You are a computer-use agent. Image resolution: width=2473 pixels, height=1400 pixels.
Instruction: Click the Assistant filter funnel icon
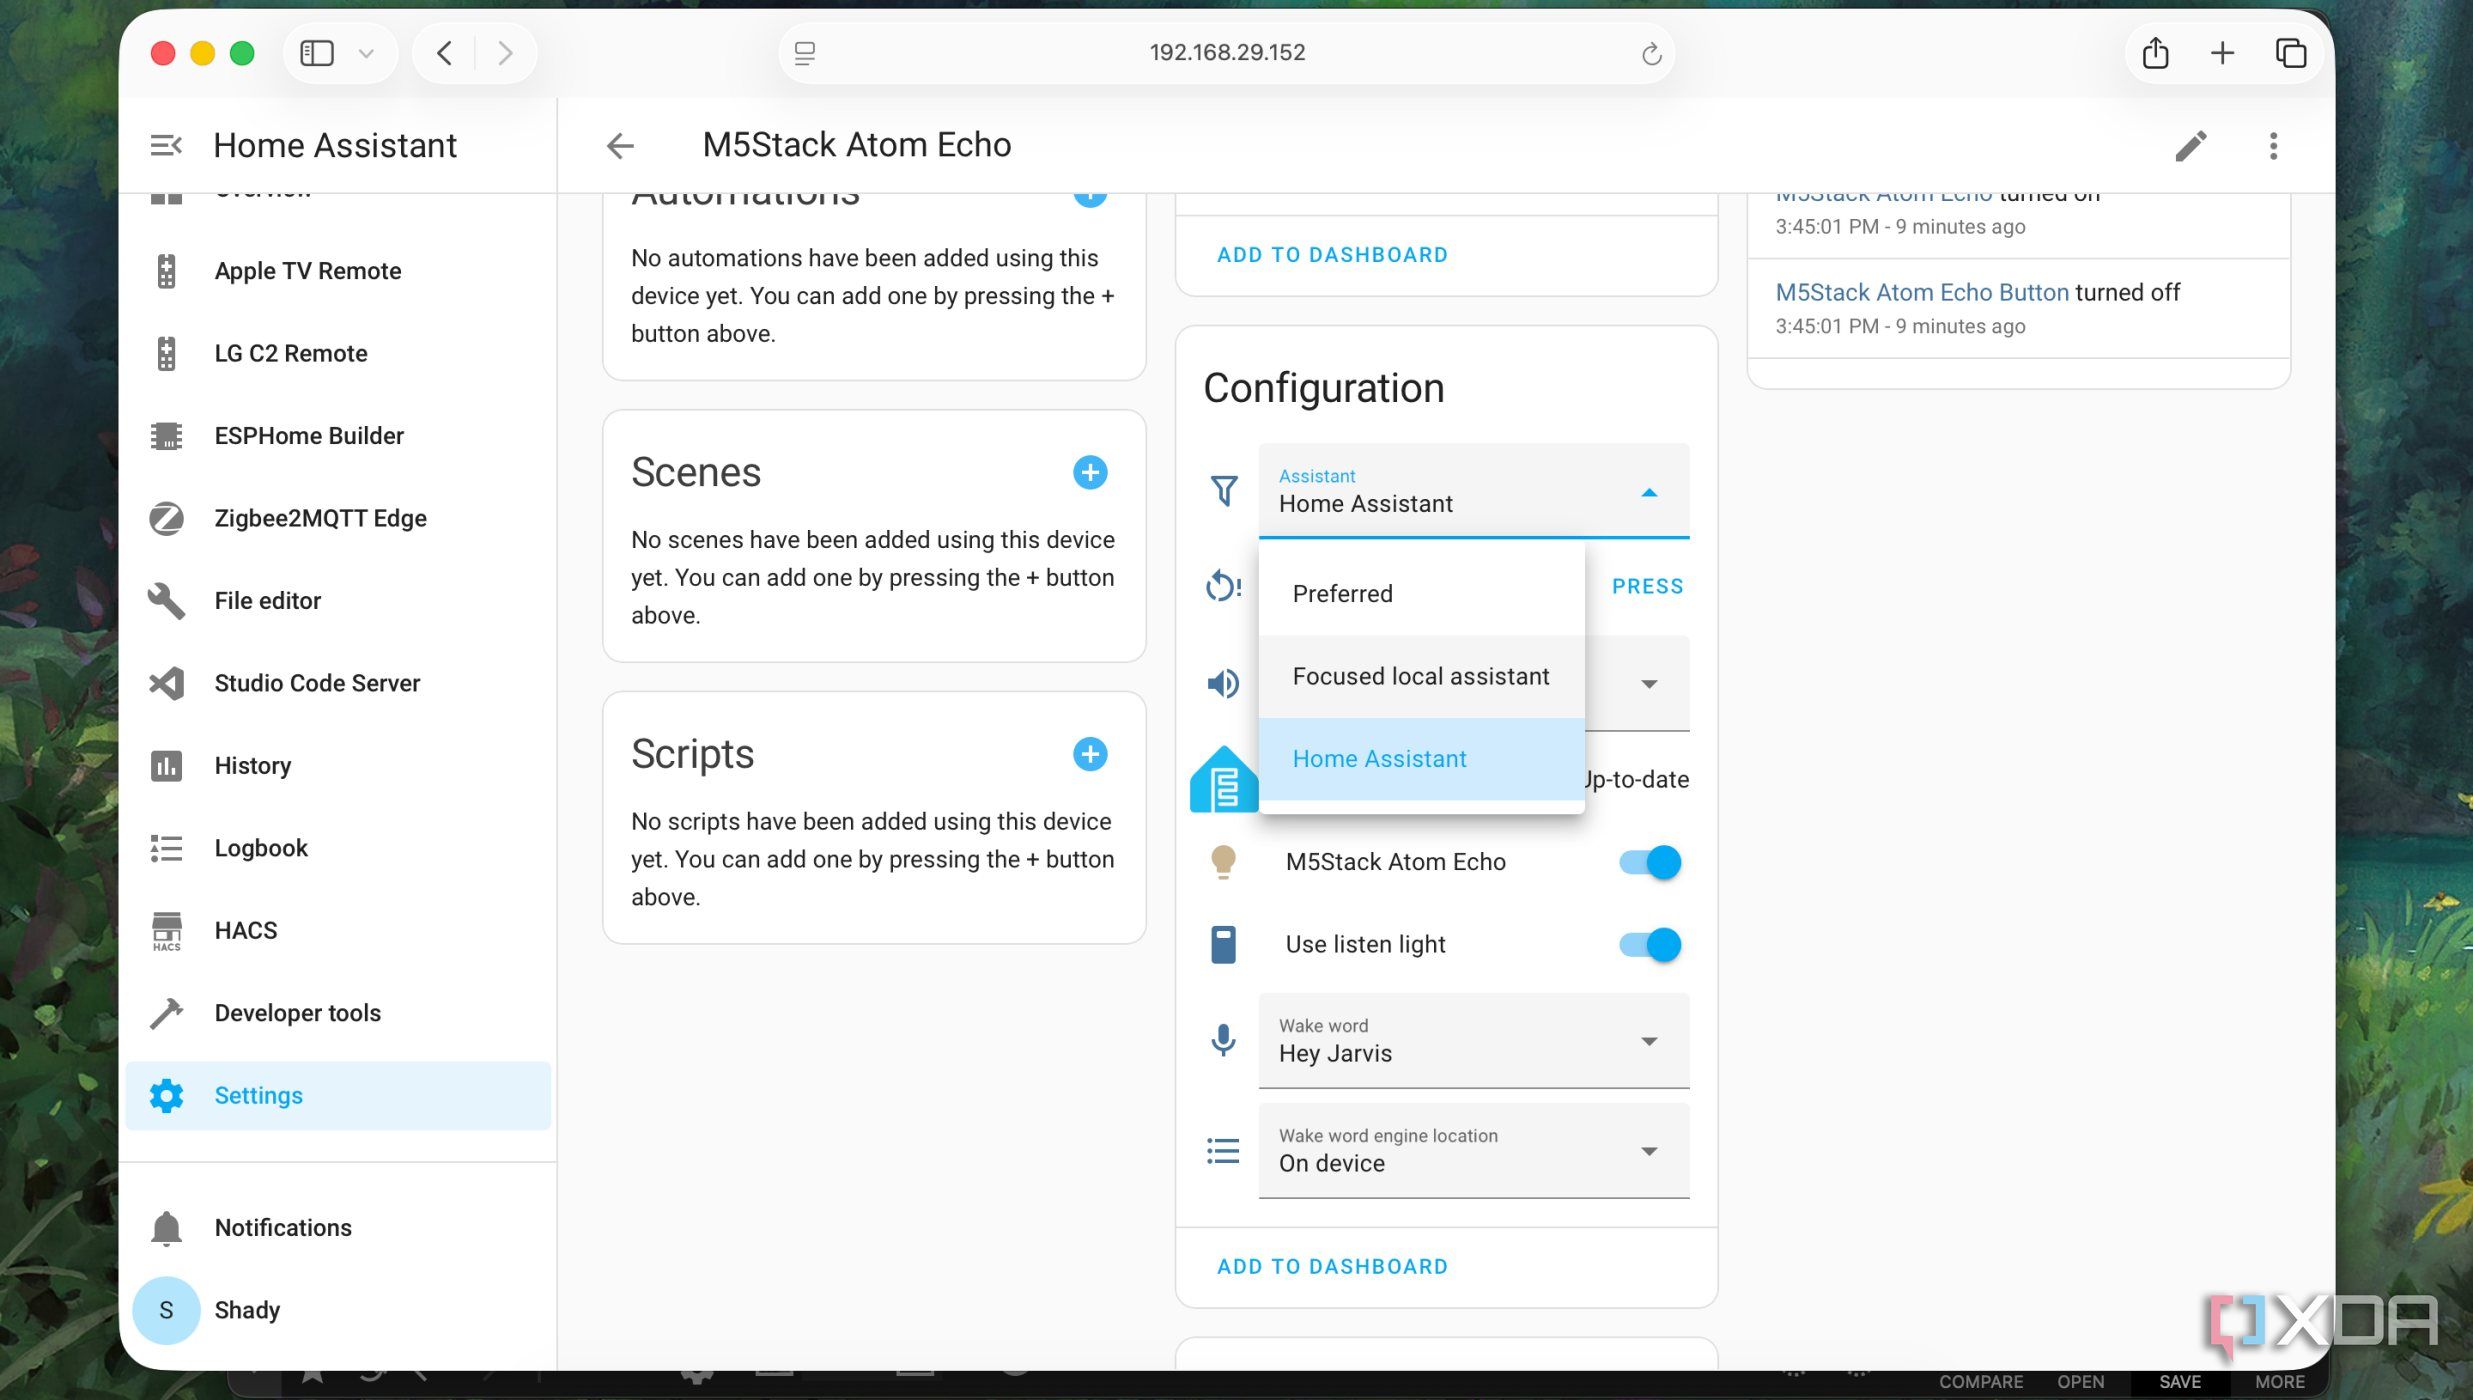click(1224, 491)
